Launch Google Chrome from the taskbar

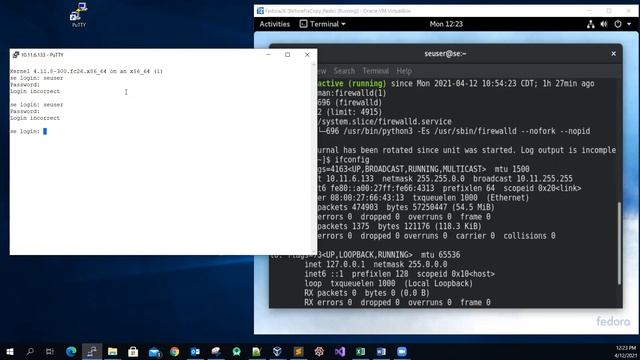[x=175, y=351]
